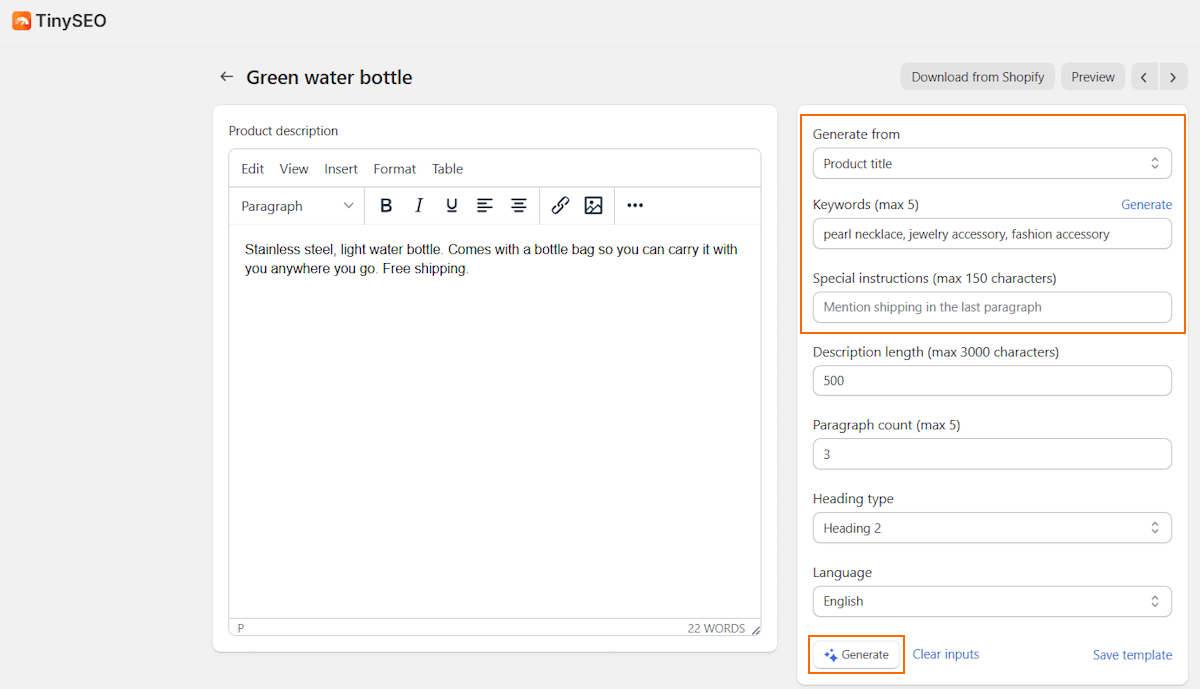Screen dimensions: 1200x689
Task: Toggle bold formatting
Action: click(386, 205)
